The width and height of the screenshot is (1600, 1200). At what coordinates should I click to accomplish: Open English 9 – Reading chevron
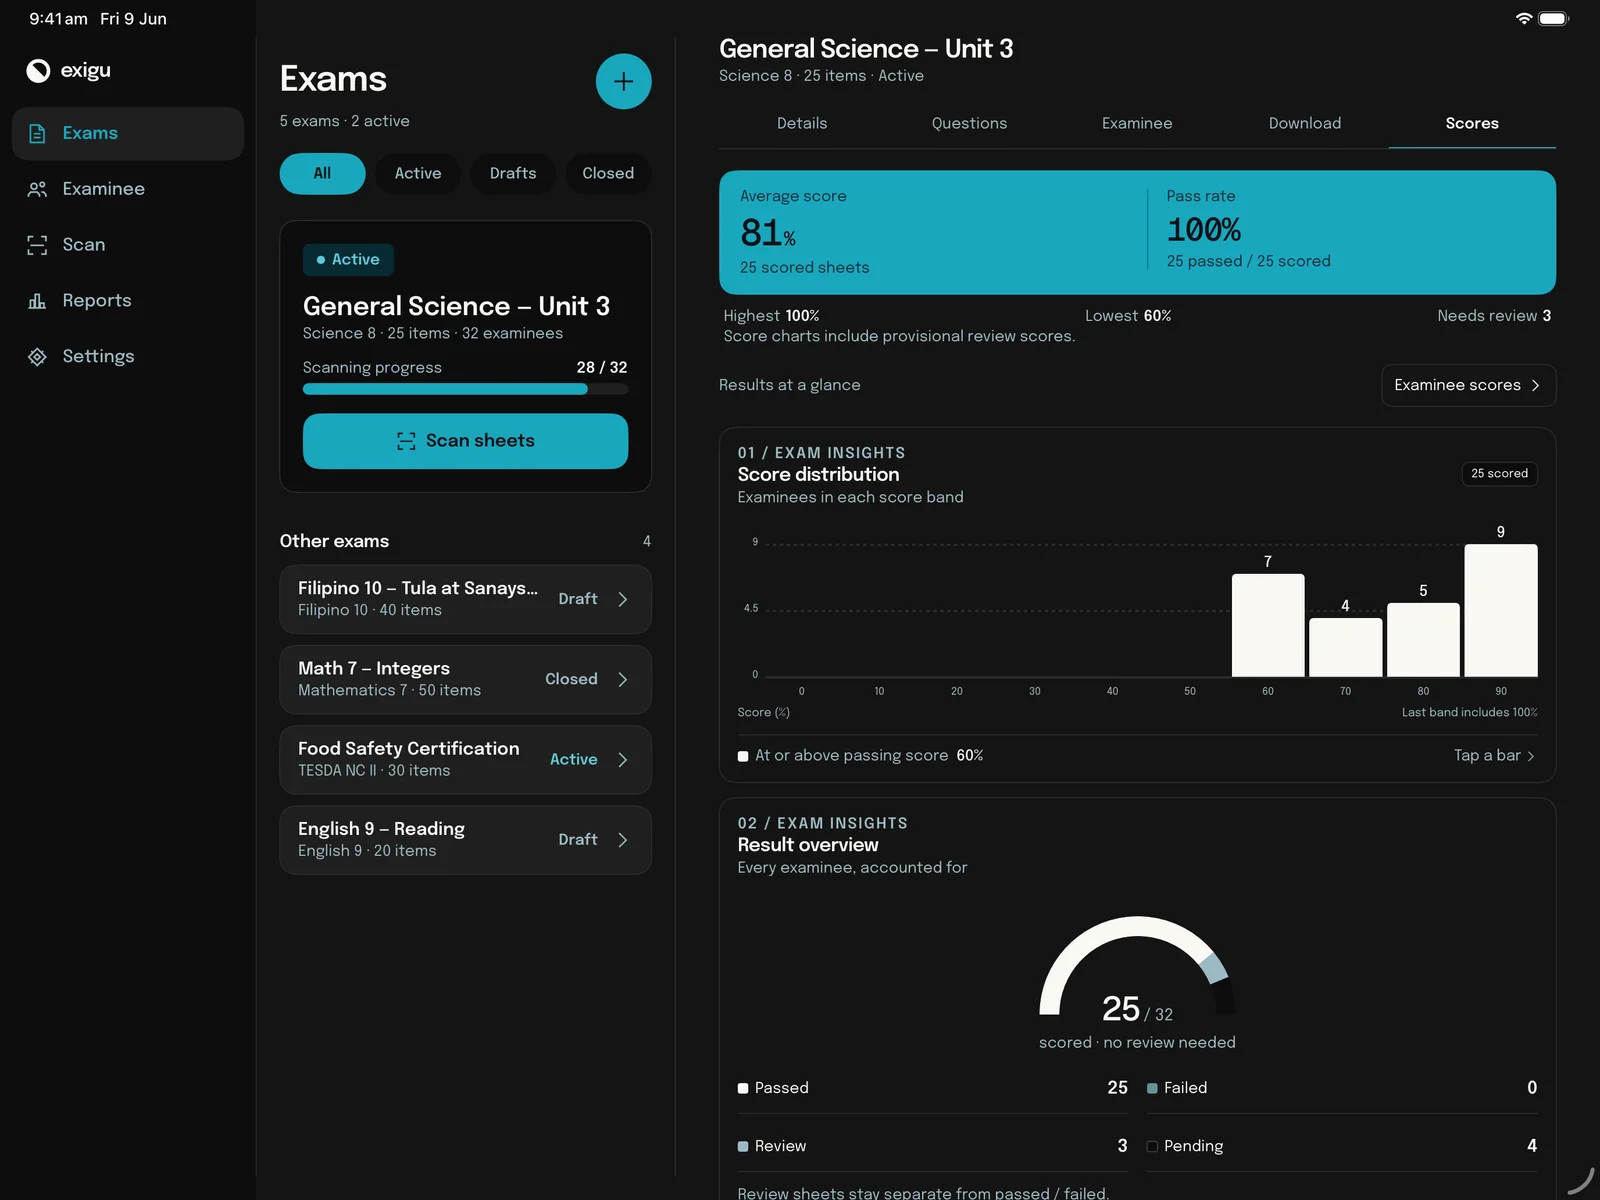(623, 840)
